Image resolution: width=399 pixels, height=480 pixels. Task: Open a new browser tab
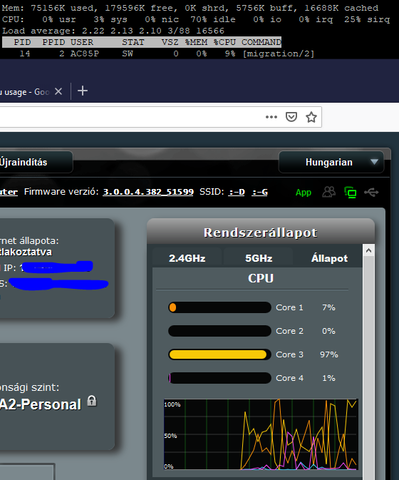point(83,91)
